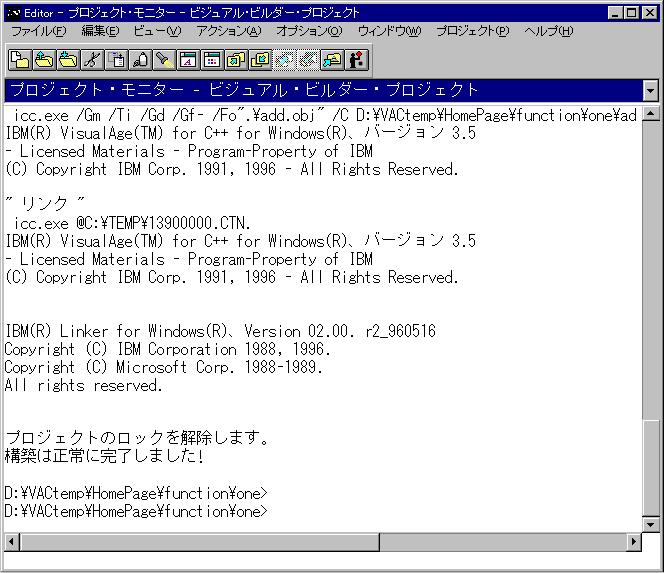The image size is (664, 573).
Task: Click the IBM(R) Linker for Windows line
Action: [x=220, y=331]
